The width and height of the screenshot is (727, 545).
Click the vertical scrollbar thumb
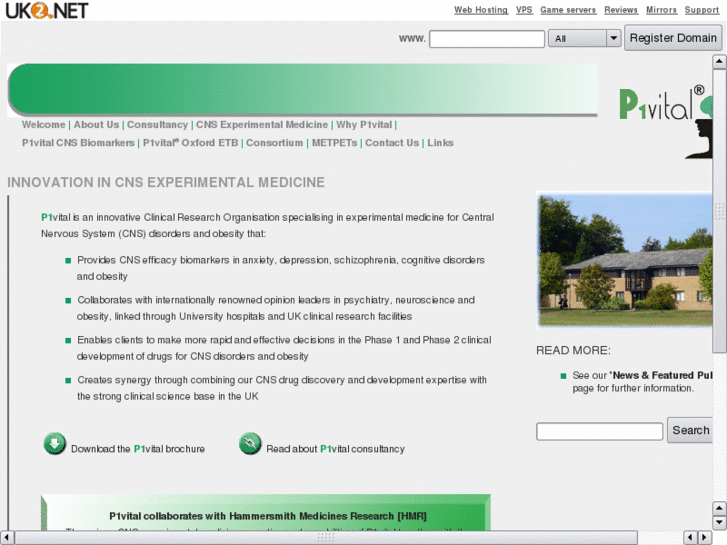(719, 211)
